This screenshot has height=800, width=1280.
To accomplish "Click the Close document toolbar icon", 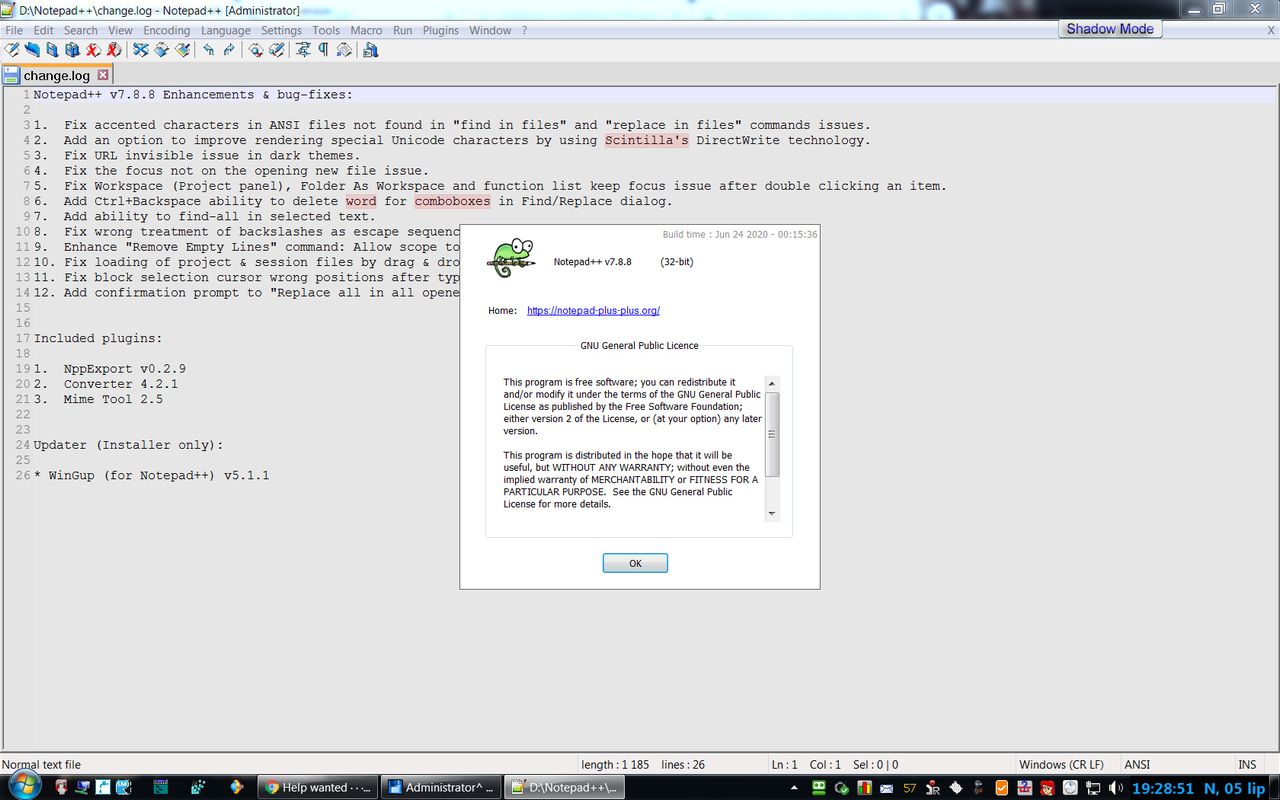I will (93, 49).
